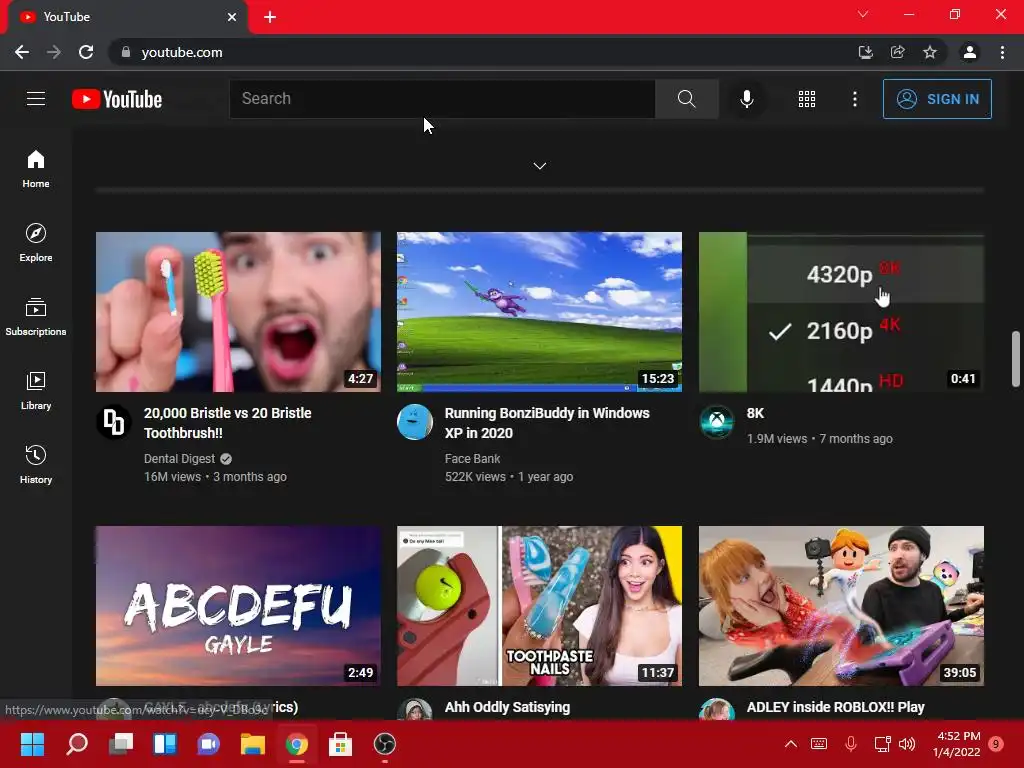The image size is (1024, 768).
Task: Open volume control in system tray
Action: click(x=906, y=744)
